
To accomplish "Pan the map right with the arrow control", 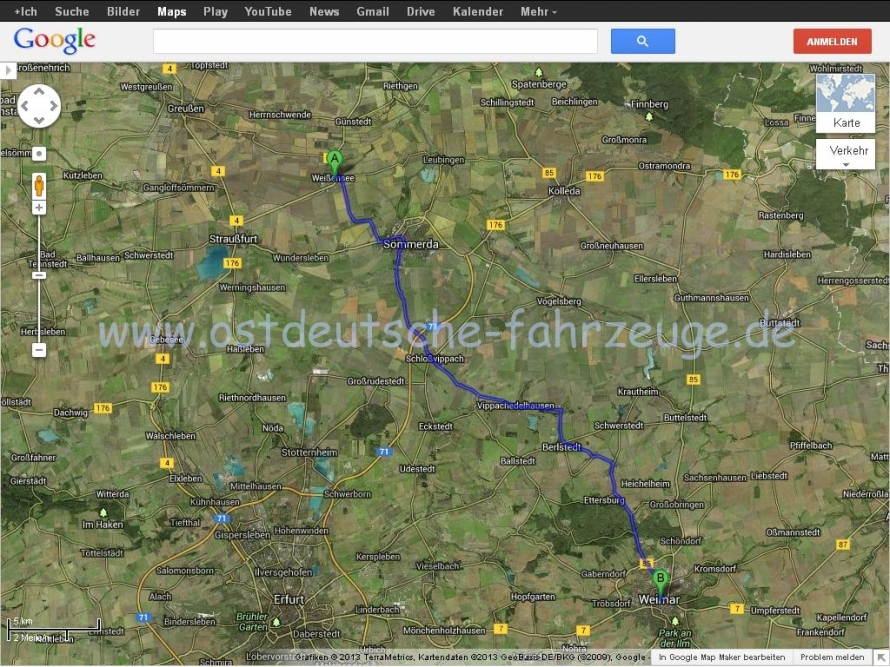I will pyautogui.click(x=53, y=106).
